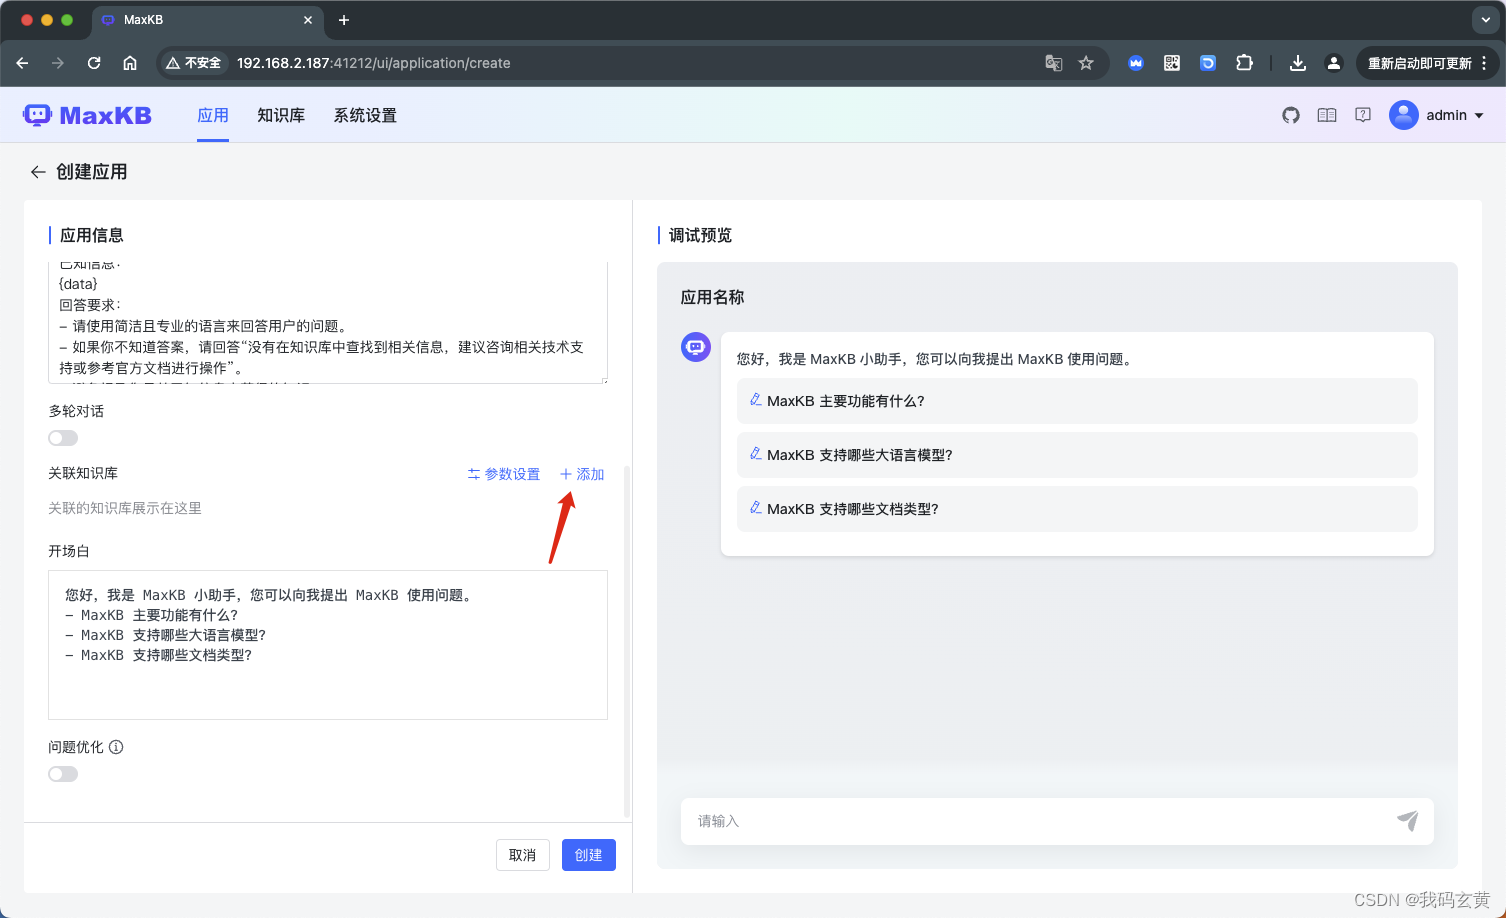1506x918 pixels.
Task: Click the MaxKB logo
Action: pos(87,115)
